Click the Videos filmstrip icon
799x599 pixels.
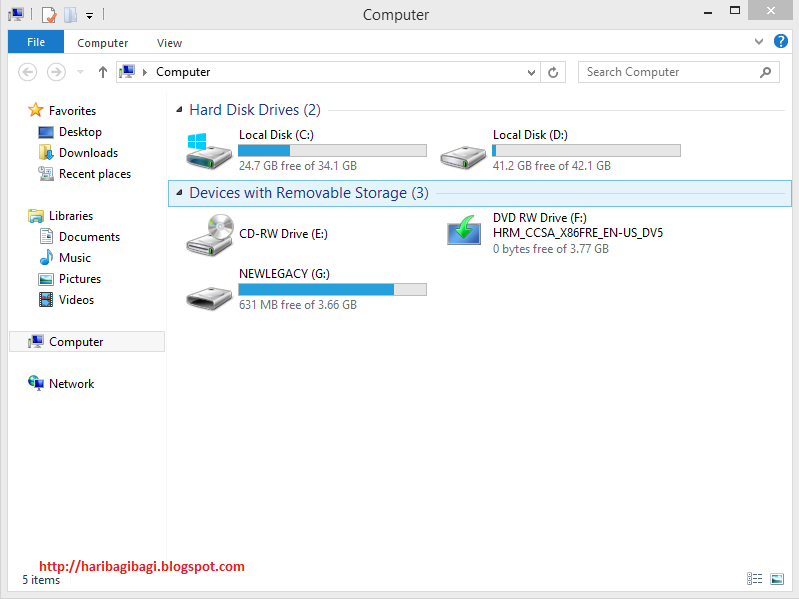[46, 300]
